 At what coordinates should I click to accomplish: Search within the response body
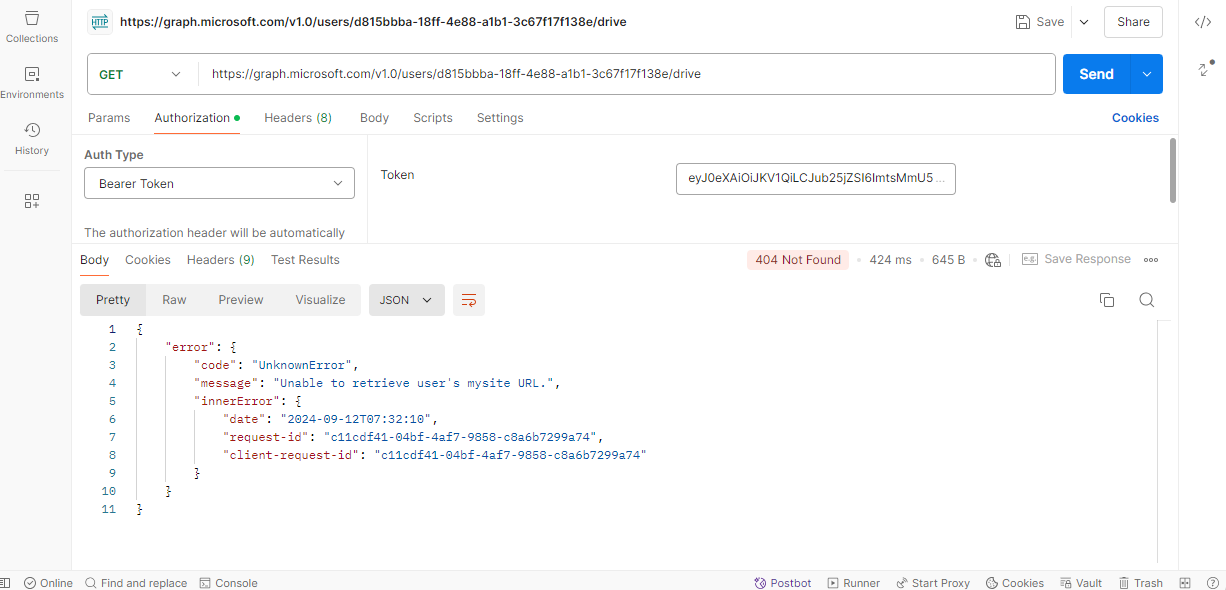(x=1147, y=300)
